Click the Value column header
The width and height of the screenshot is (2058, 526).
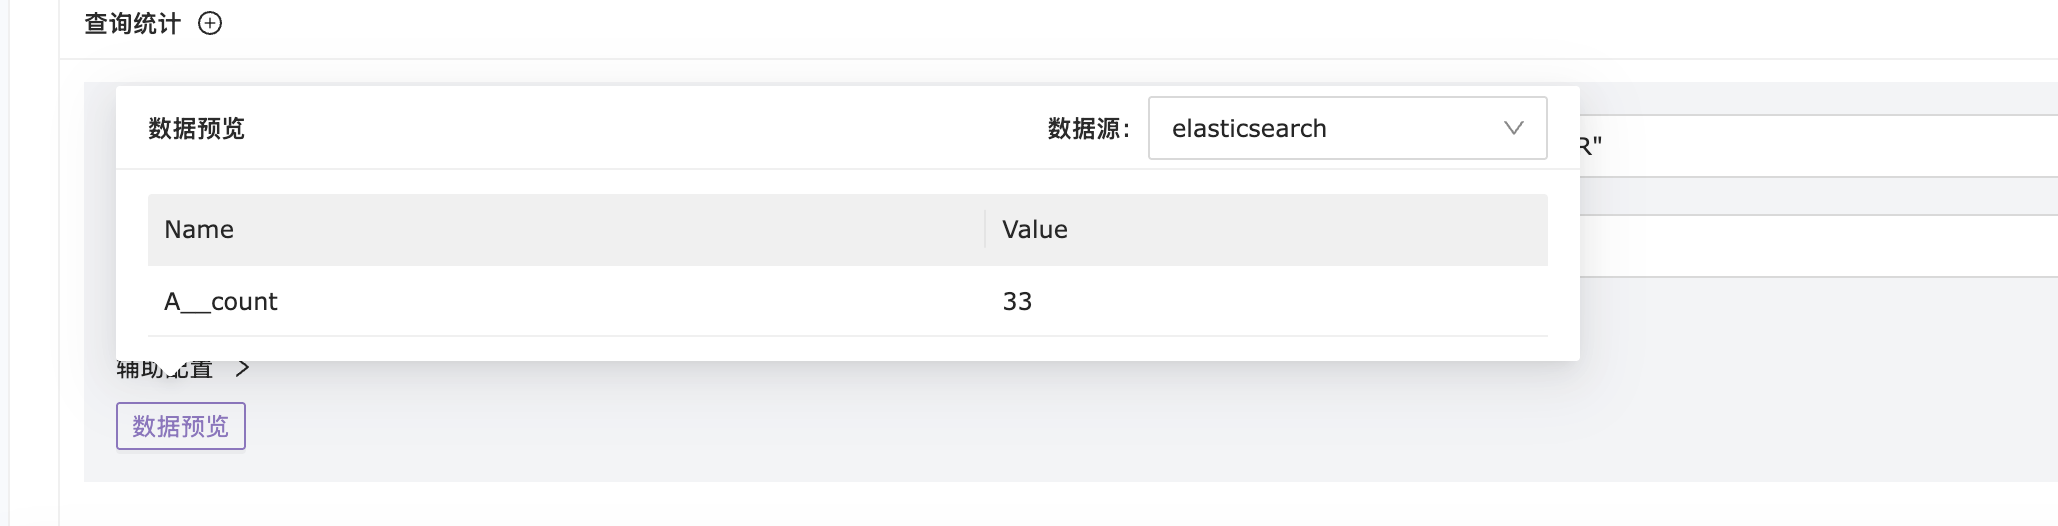(1035, 230)
